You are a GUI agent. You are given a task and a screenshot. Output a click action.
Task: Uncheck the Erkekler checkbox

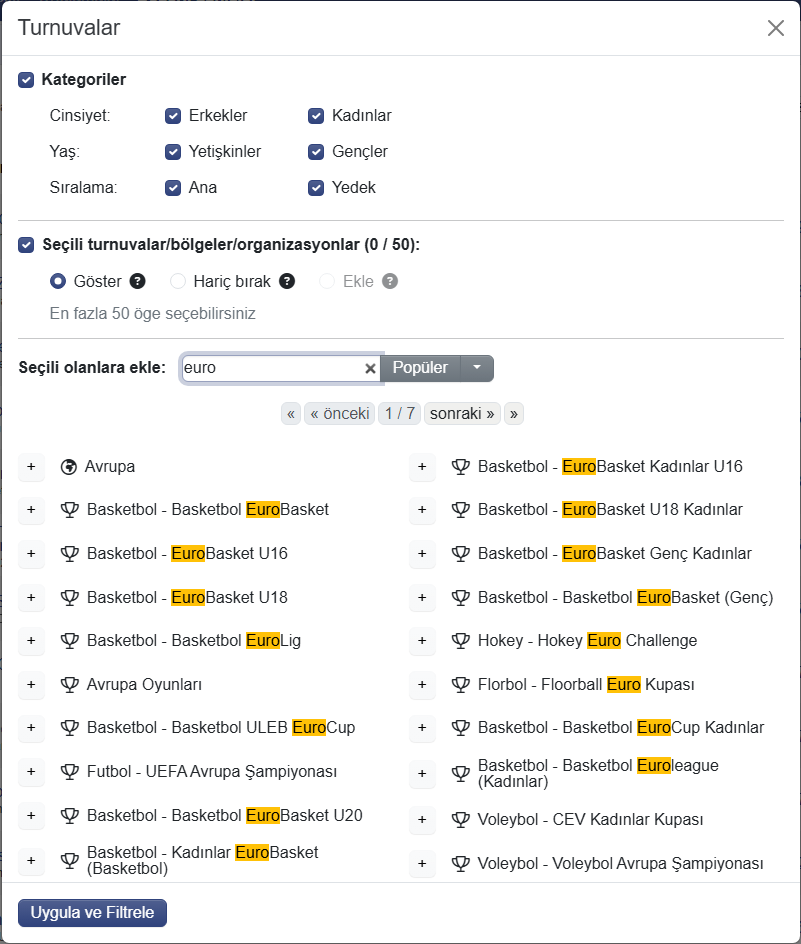tap(173, 116)
